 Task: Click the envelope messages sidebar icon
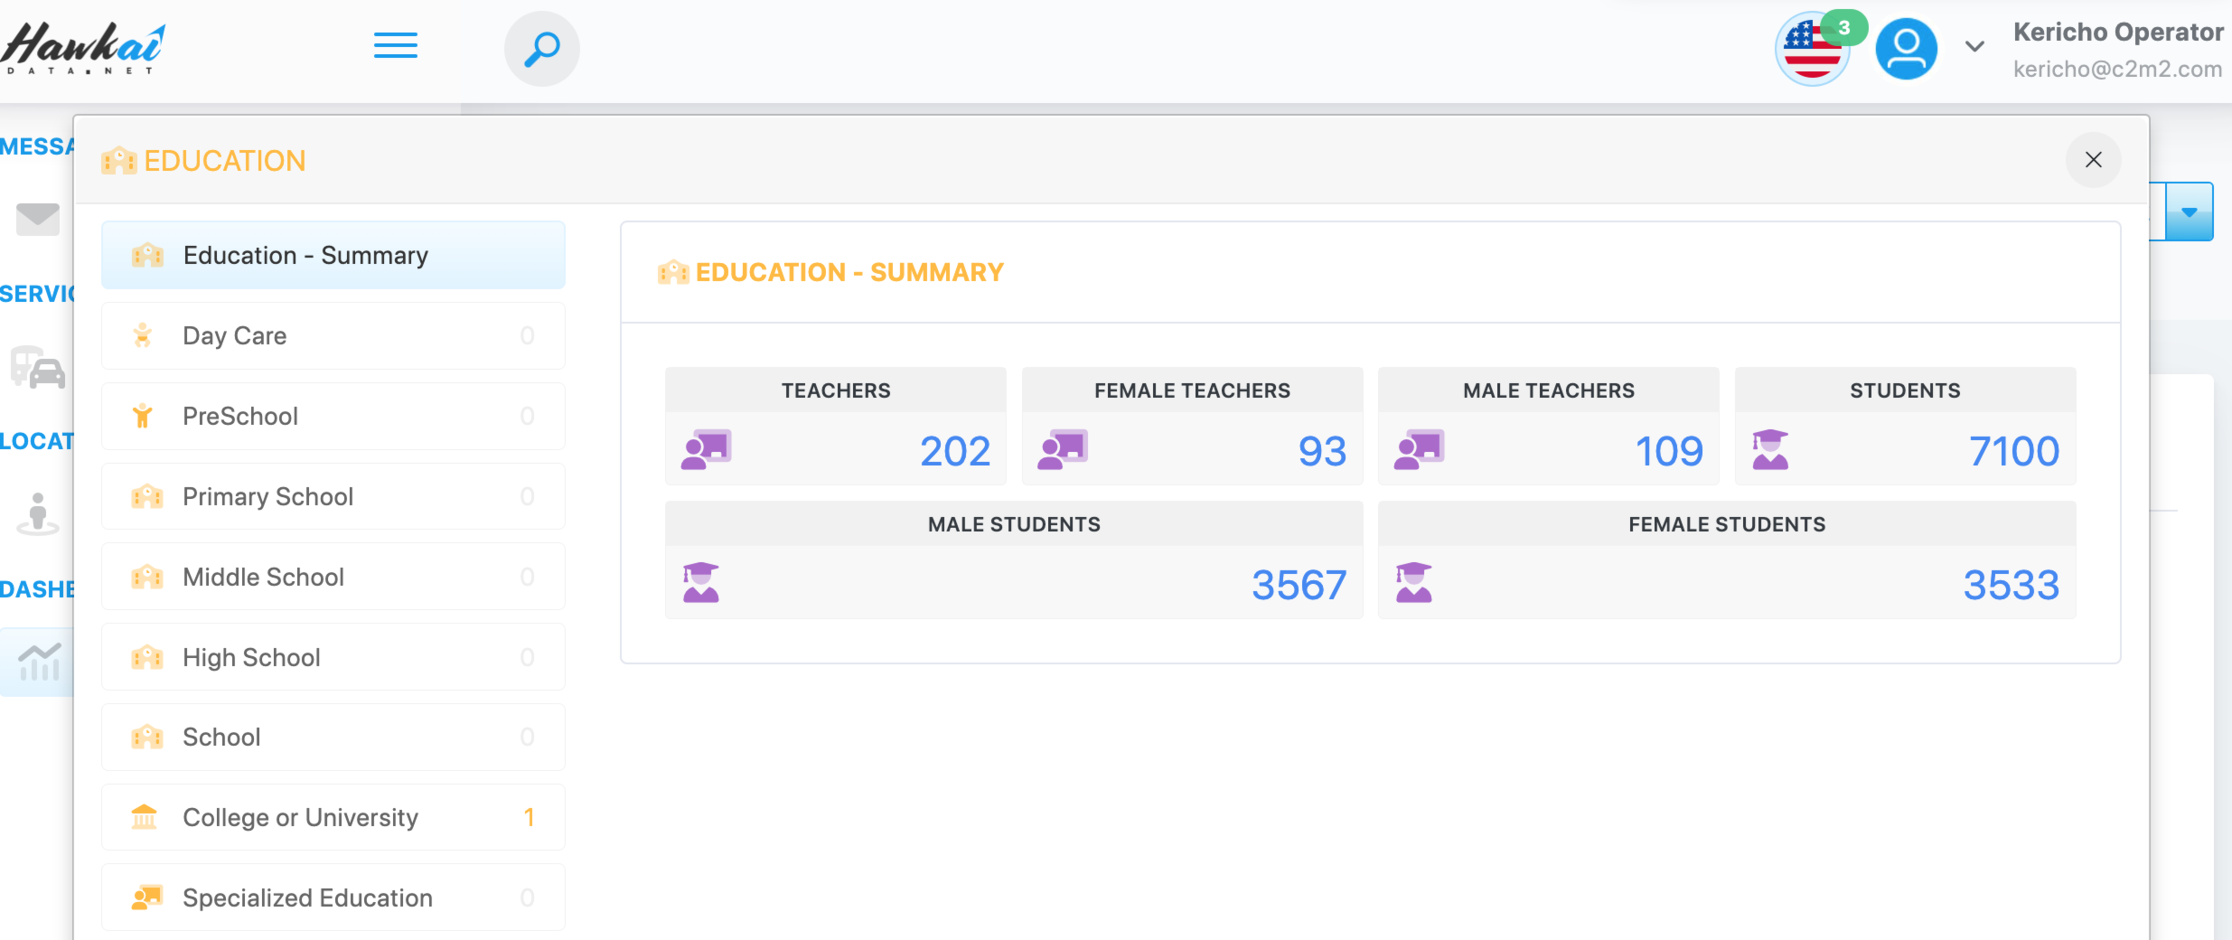point(38,218)
